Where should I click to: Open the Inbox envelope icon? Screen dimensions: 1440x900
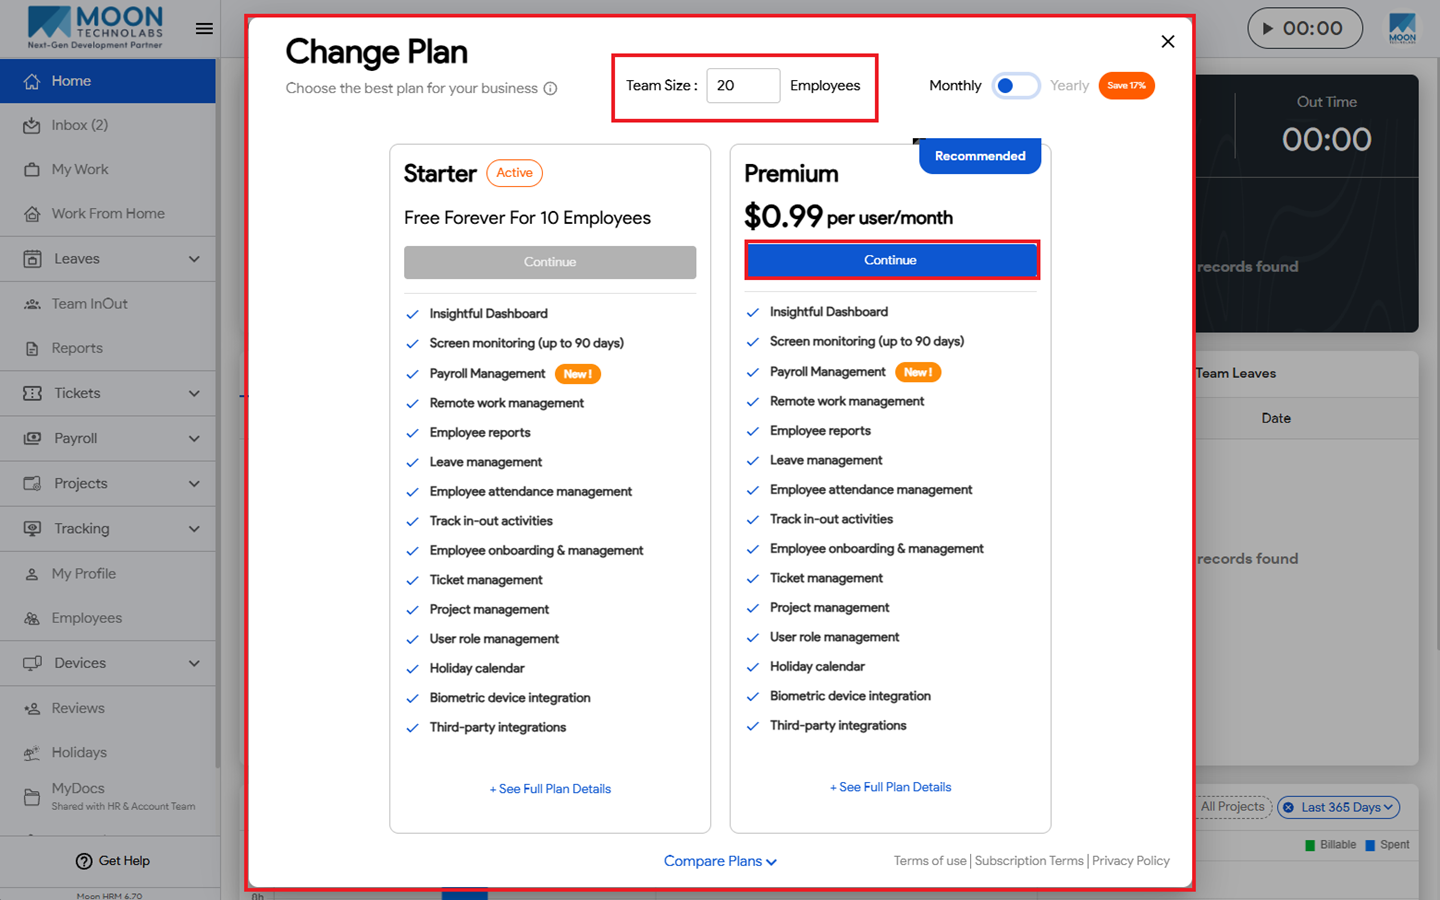(32, 125)
